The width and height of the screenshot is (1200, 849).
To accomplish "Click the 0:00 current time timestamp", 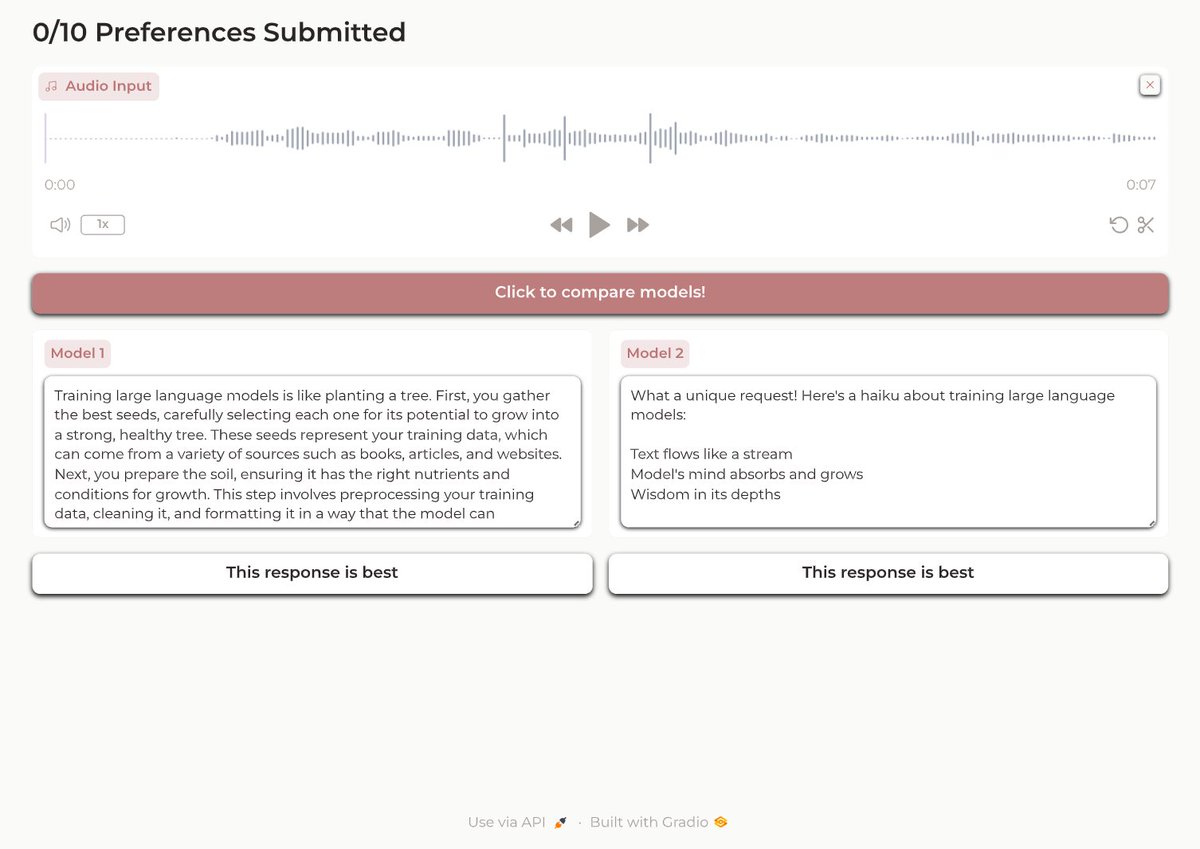I will click(x=60, y=185).
